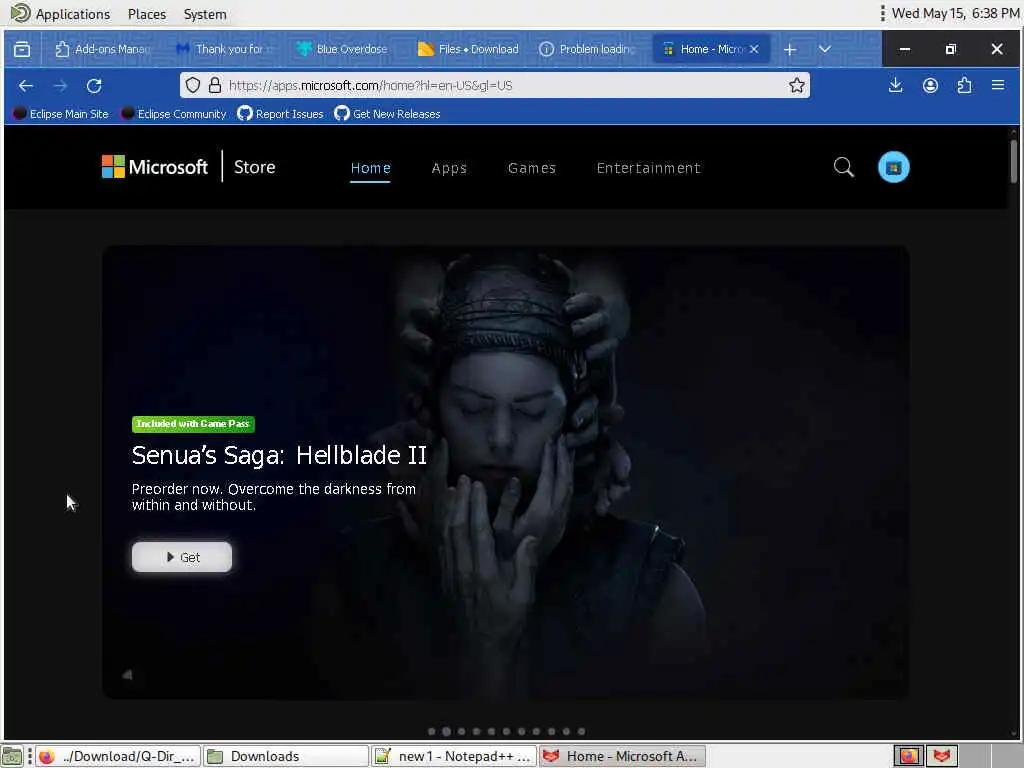Click the clock Wed May 15
The height and width of the screenshot is (768, 1024).
955,13
